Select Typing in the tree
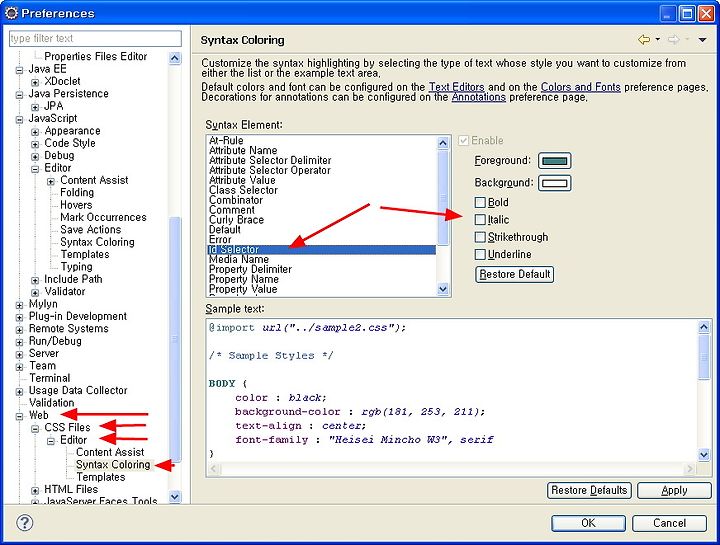Image resolution: width=720 pixels, height=545 pixels. [76, 267]
